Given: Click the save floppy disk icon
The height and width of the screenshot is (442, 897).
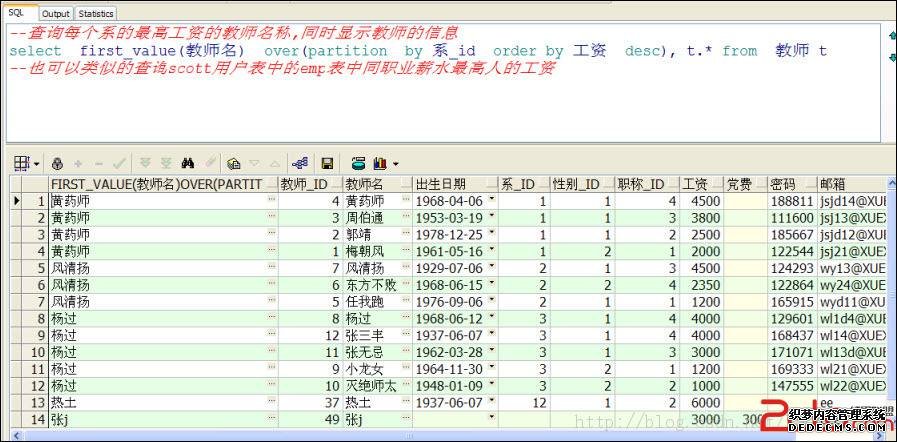Looking at the screenshot, I should pos(326,163).
